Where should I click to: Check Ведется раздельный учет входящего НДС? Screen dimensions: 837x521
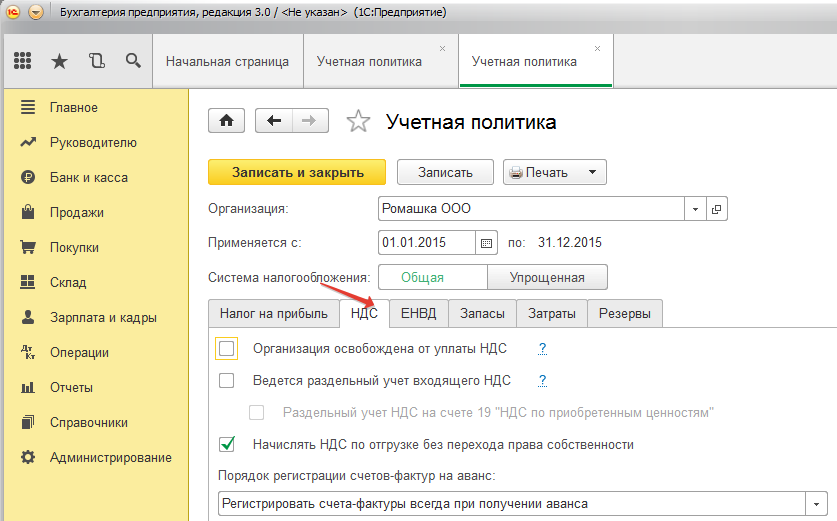227,380
